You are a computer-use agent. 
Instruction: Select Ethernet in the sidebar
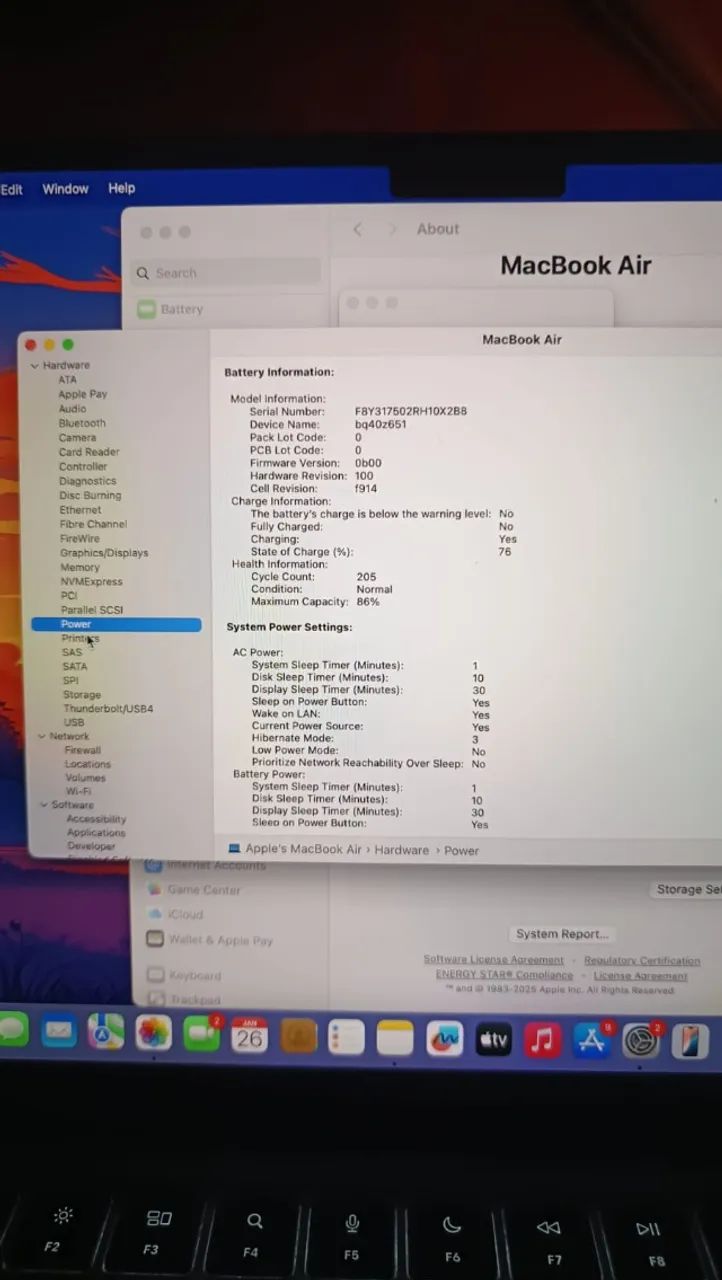(x=80, y=510)
